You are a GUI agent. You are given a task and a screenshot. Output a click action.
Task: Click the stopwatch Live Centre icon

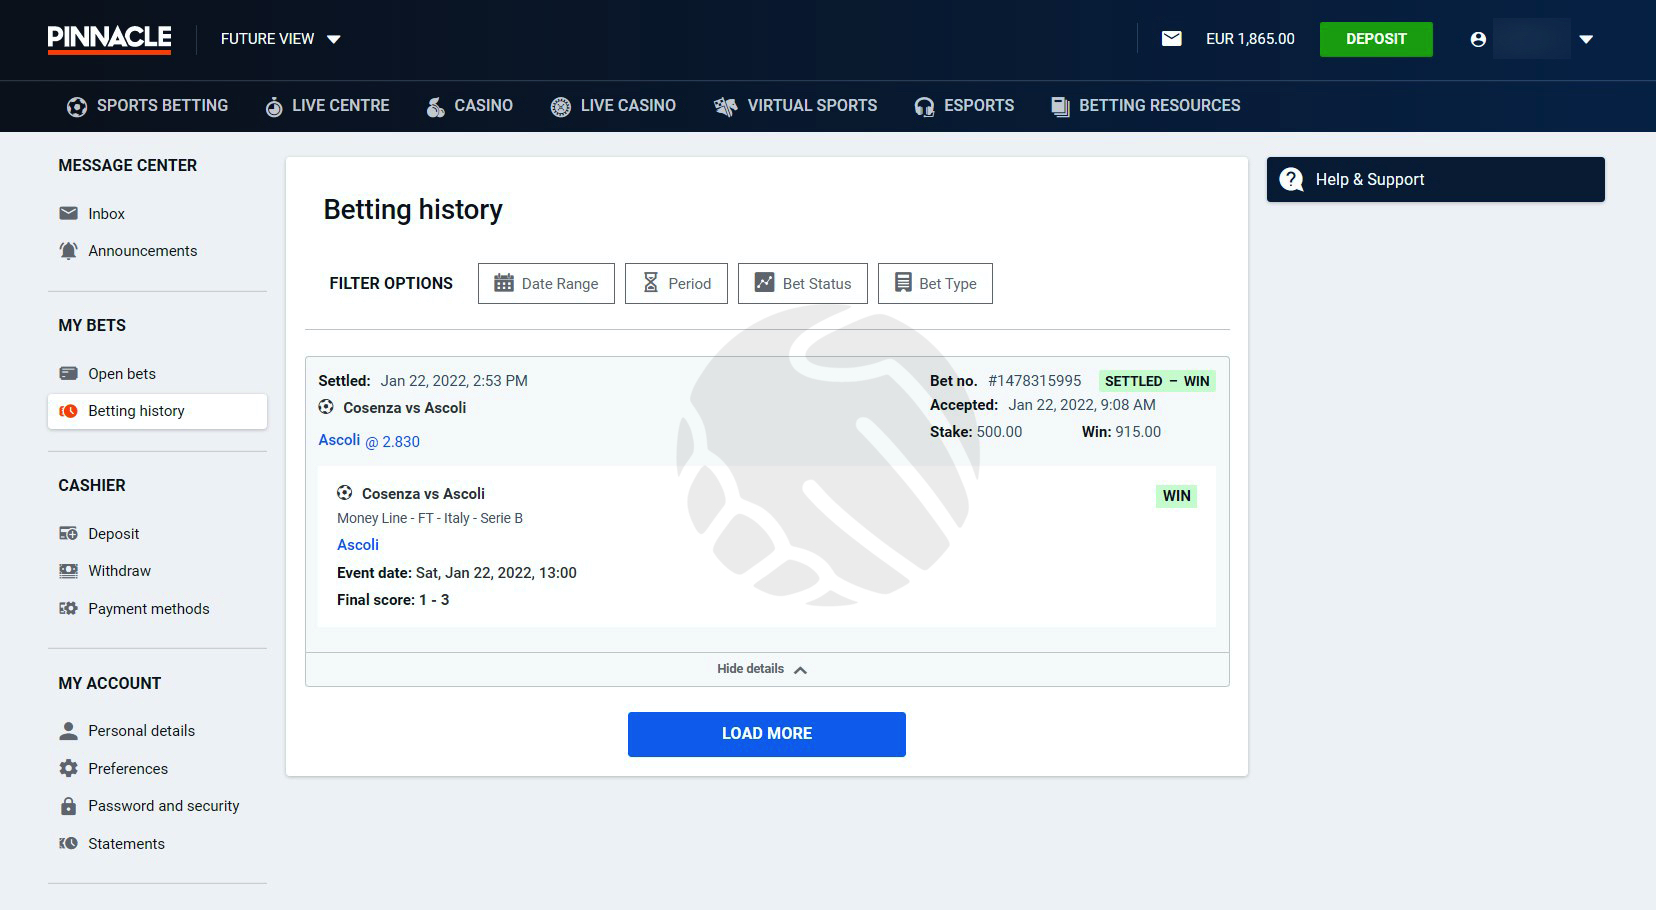(274, 107)
